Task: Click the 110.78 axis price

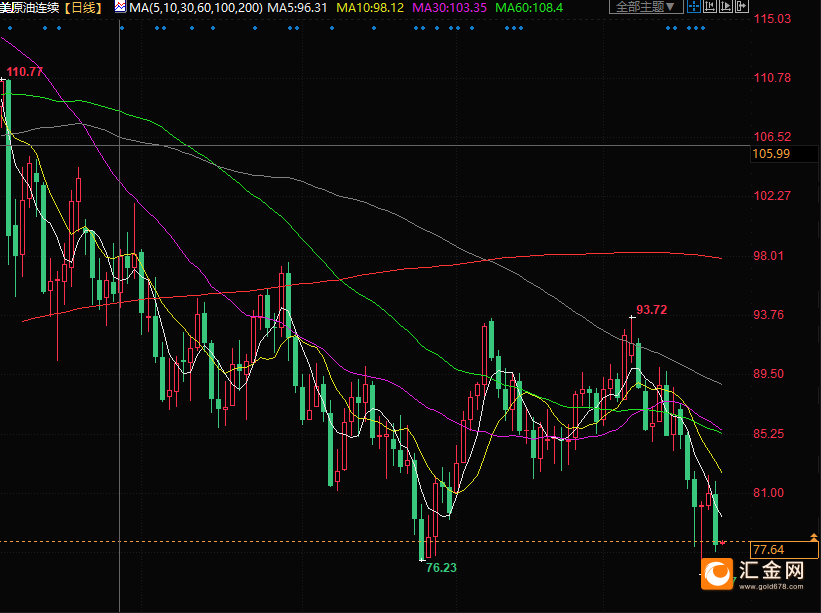Action: (772, 78)
